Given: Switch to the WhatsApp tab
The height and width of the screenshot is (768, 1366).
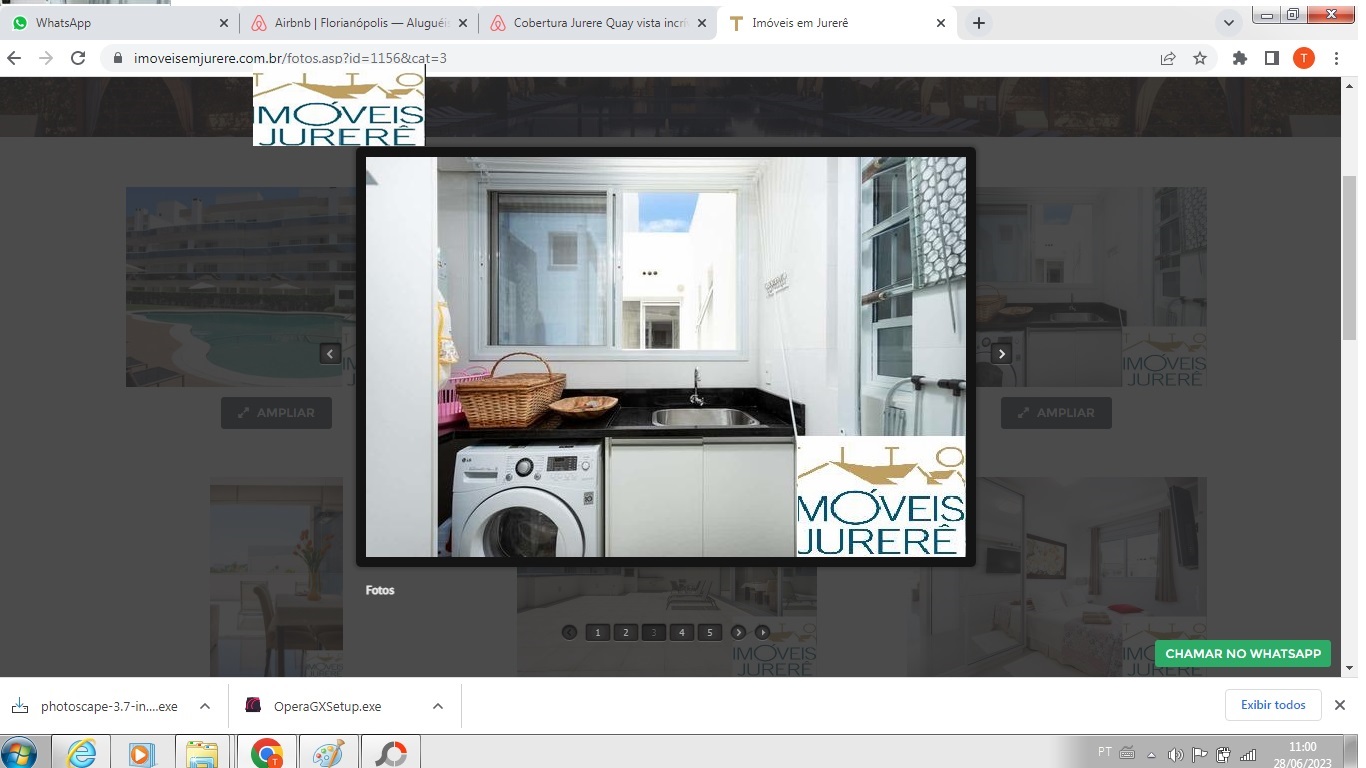Looking at the screenshot, I should point(120,23).
